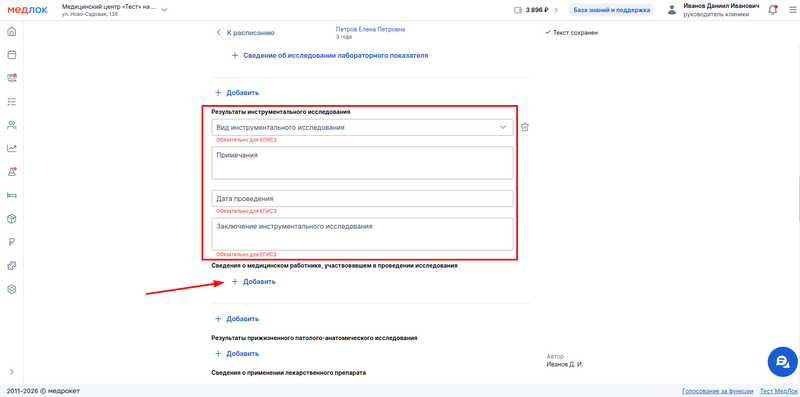Click Добавить under патолого-анатомического исследования
This screenshot has width=800, height=397.
coord(237,353)
